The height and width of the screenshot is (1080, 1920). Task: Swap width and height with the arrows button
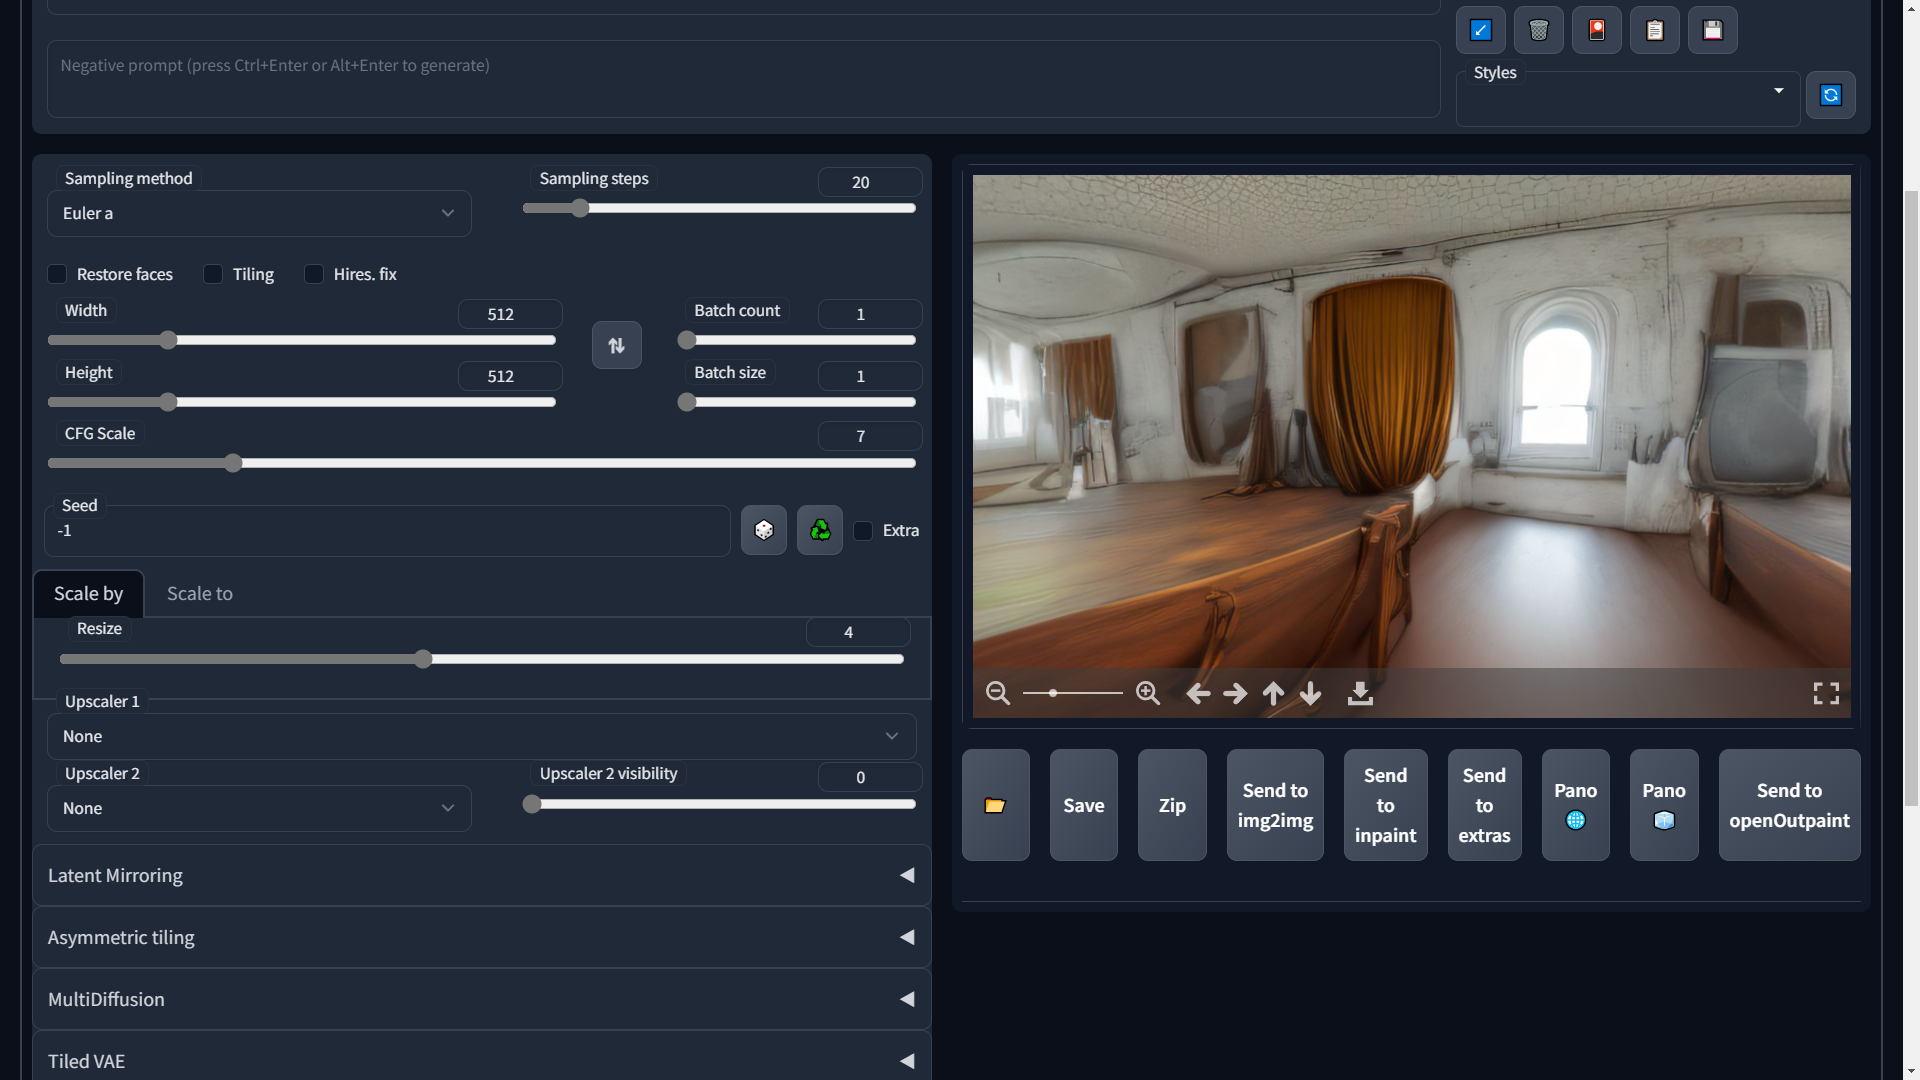click(617, 344)
